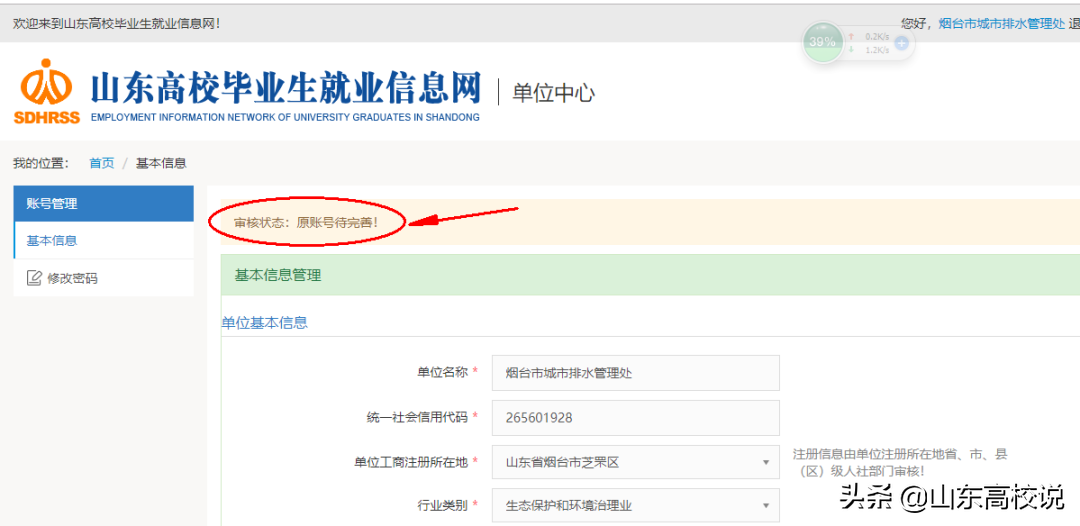Go to 首页 breadcrumb link

click(x=102, y=163)
